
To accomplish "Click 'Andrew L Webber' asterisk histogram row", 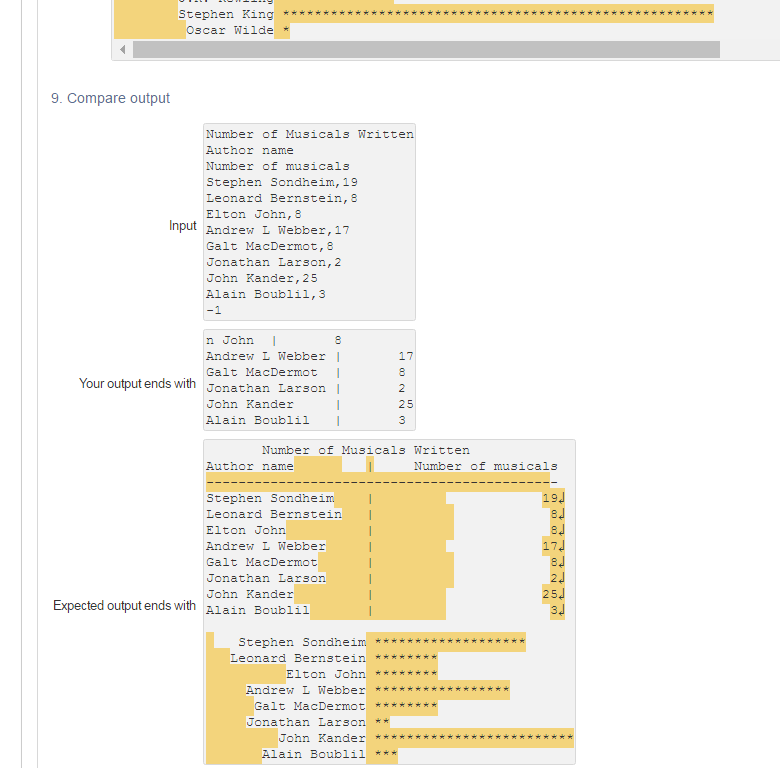I will pyautogui.click(x=378, y=690).
